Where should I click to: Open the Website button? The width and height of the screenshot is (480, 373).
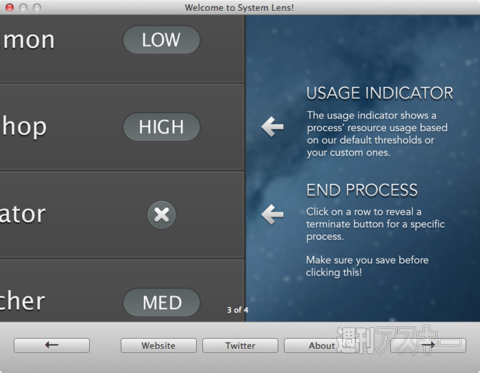pyautogui.click(x=158, y=345)
